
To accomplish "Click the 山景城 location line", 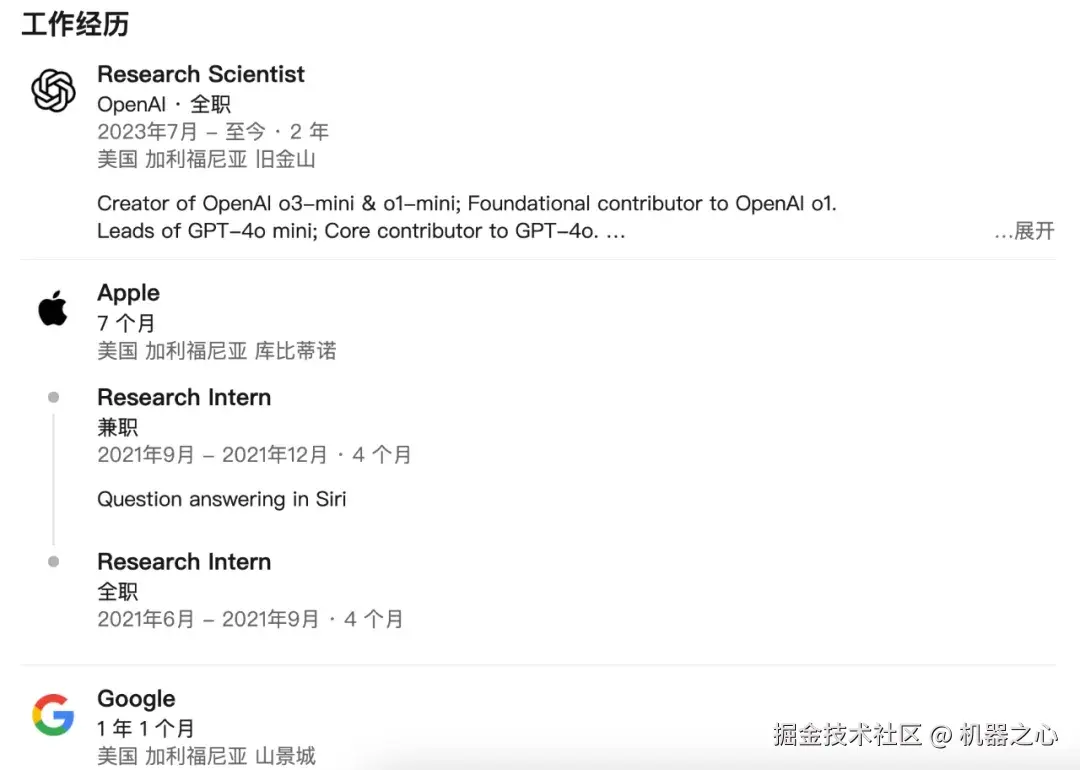I will click(206, 755).
